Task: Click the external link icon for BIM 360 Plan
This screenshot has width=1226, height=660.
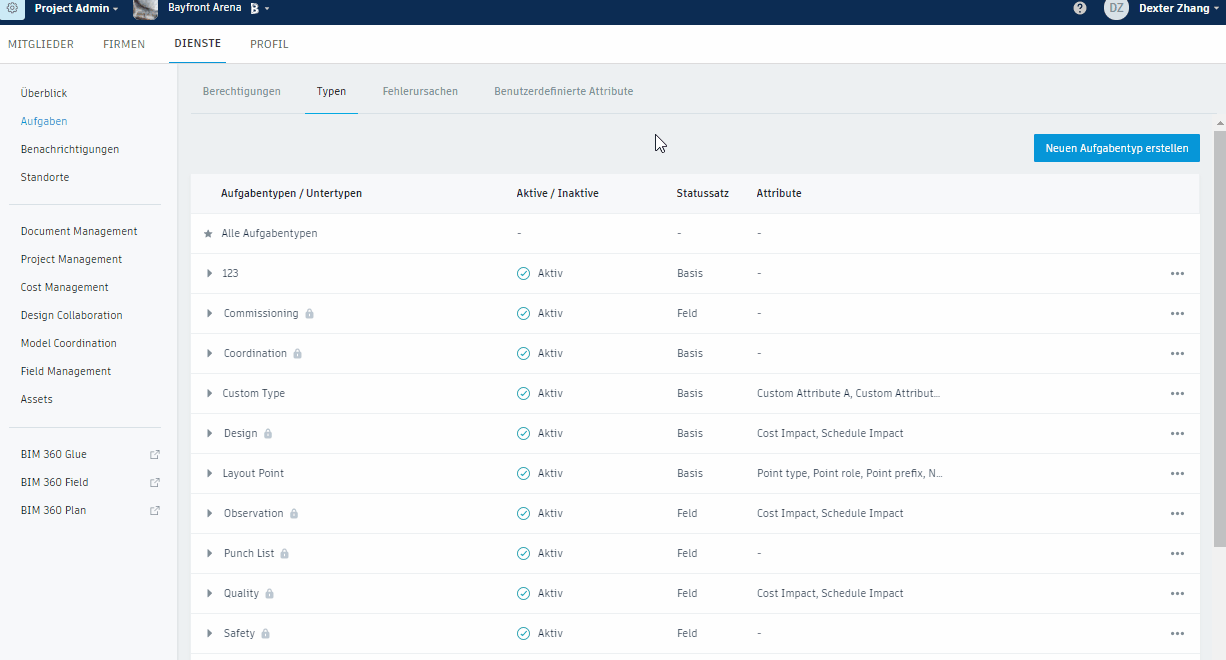Action: click(155, 510)
